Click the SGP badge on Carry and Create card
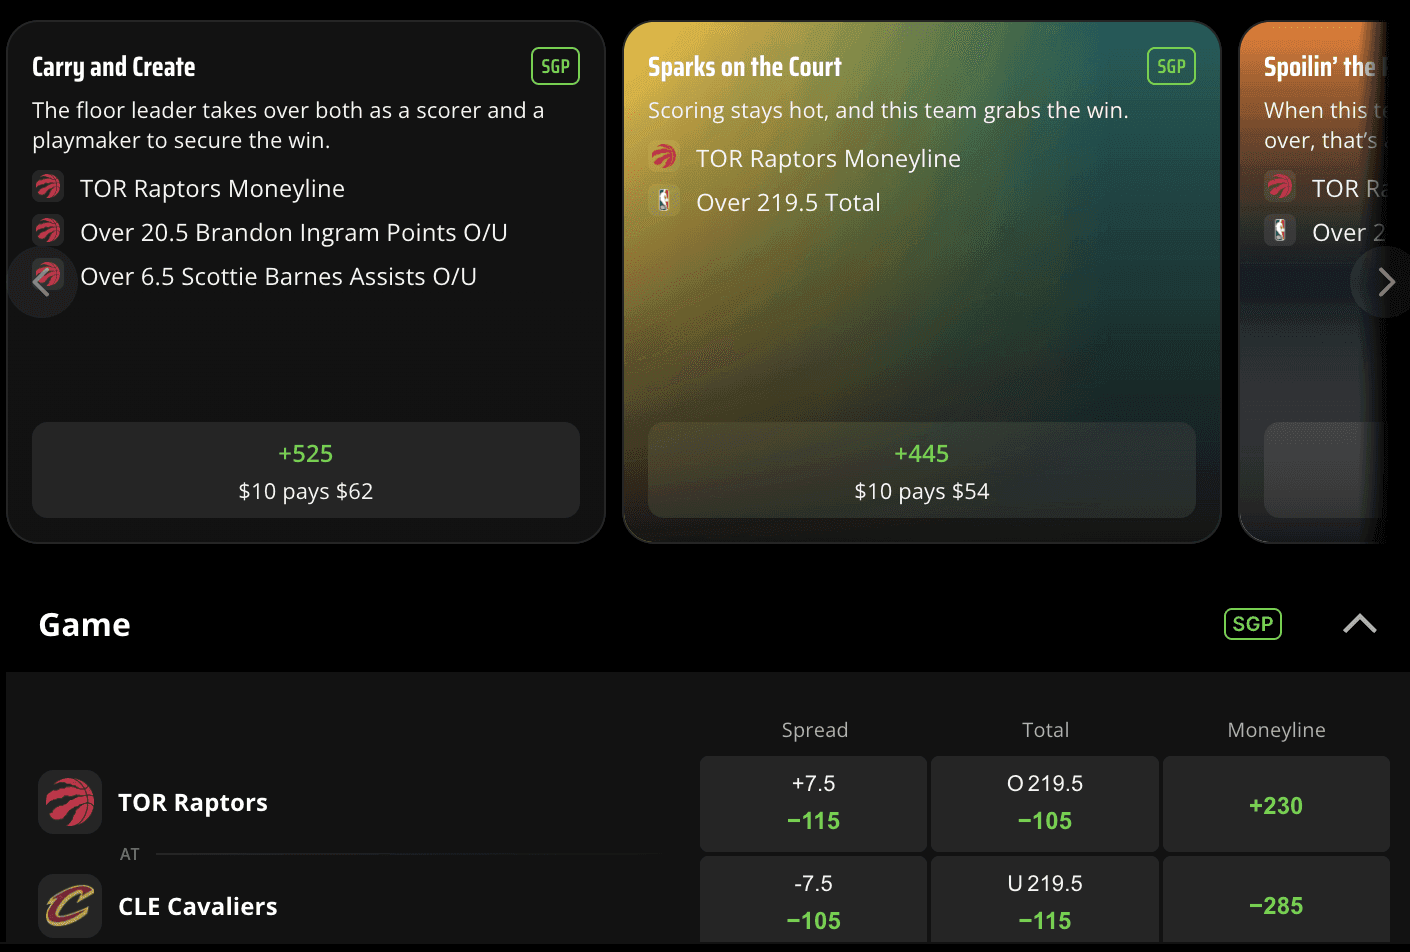This screenshot has height=952, width=1410. (555, 65)
